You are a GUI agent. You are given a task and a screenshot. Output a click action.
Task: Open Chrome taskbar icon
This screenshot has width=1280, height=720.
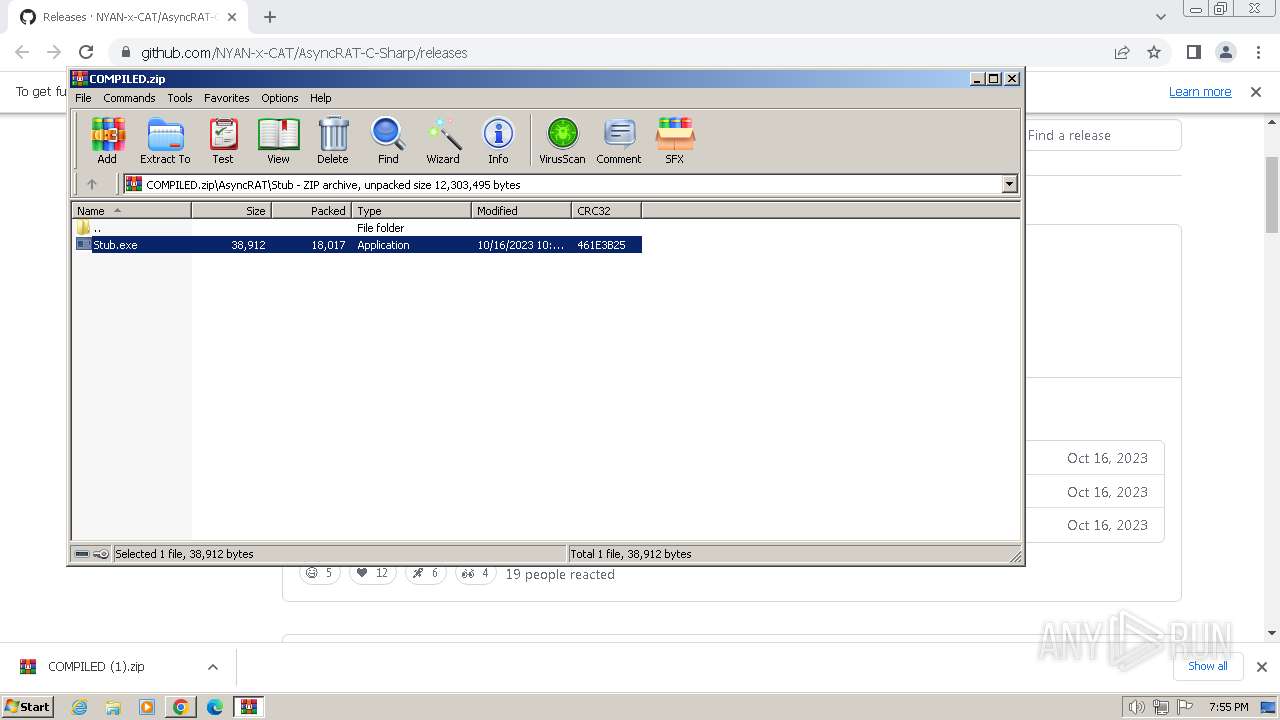point(181,707)
